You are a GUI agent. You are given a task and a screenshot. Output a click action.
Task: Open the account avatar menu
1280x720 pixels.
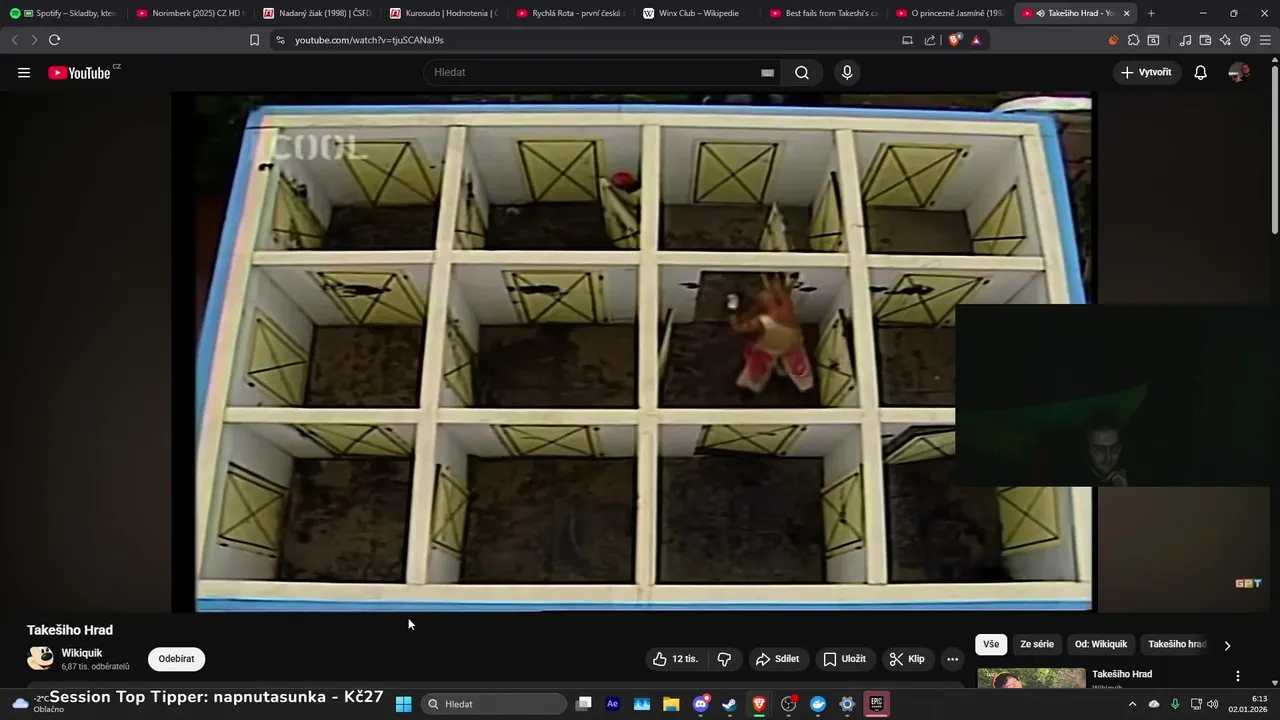(x=1239, y=72)
